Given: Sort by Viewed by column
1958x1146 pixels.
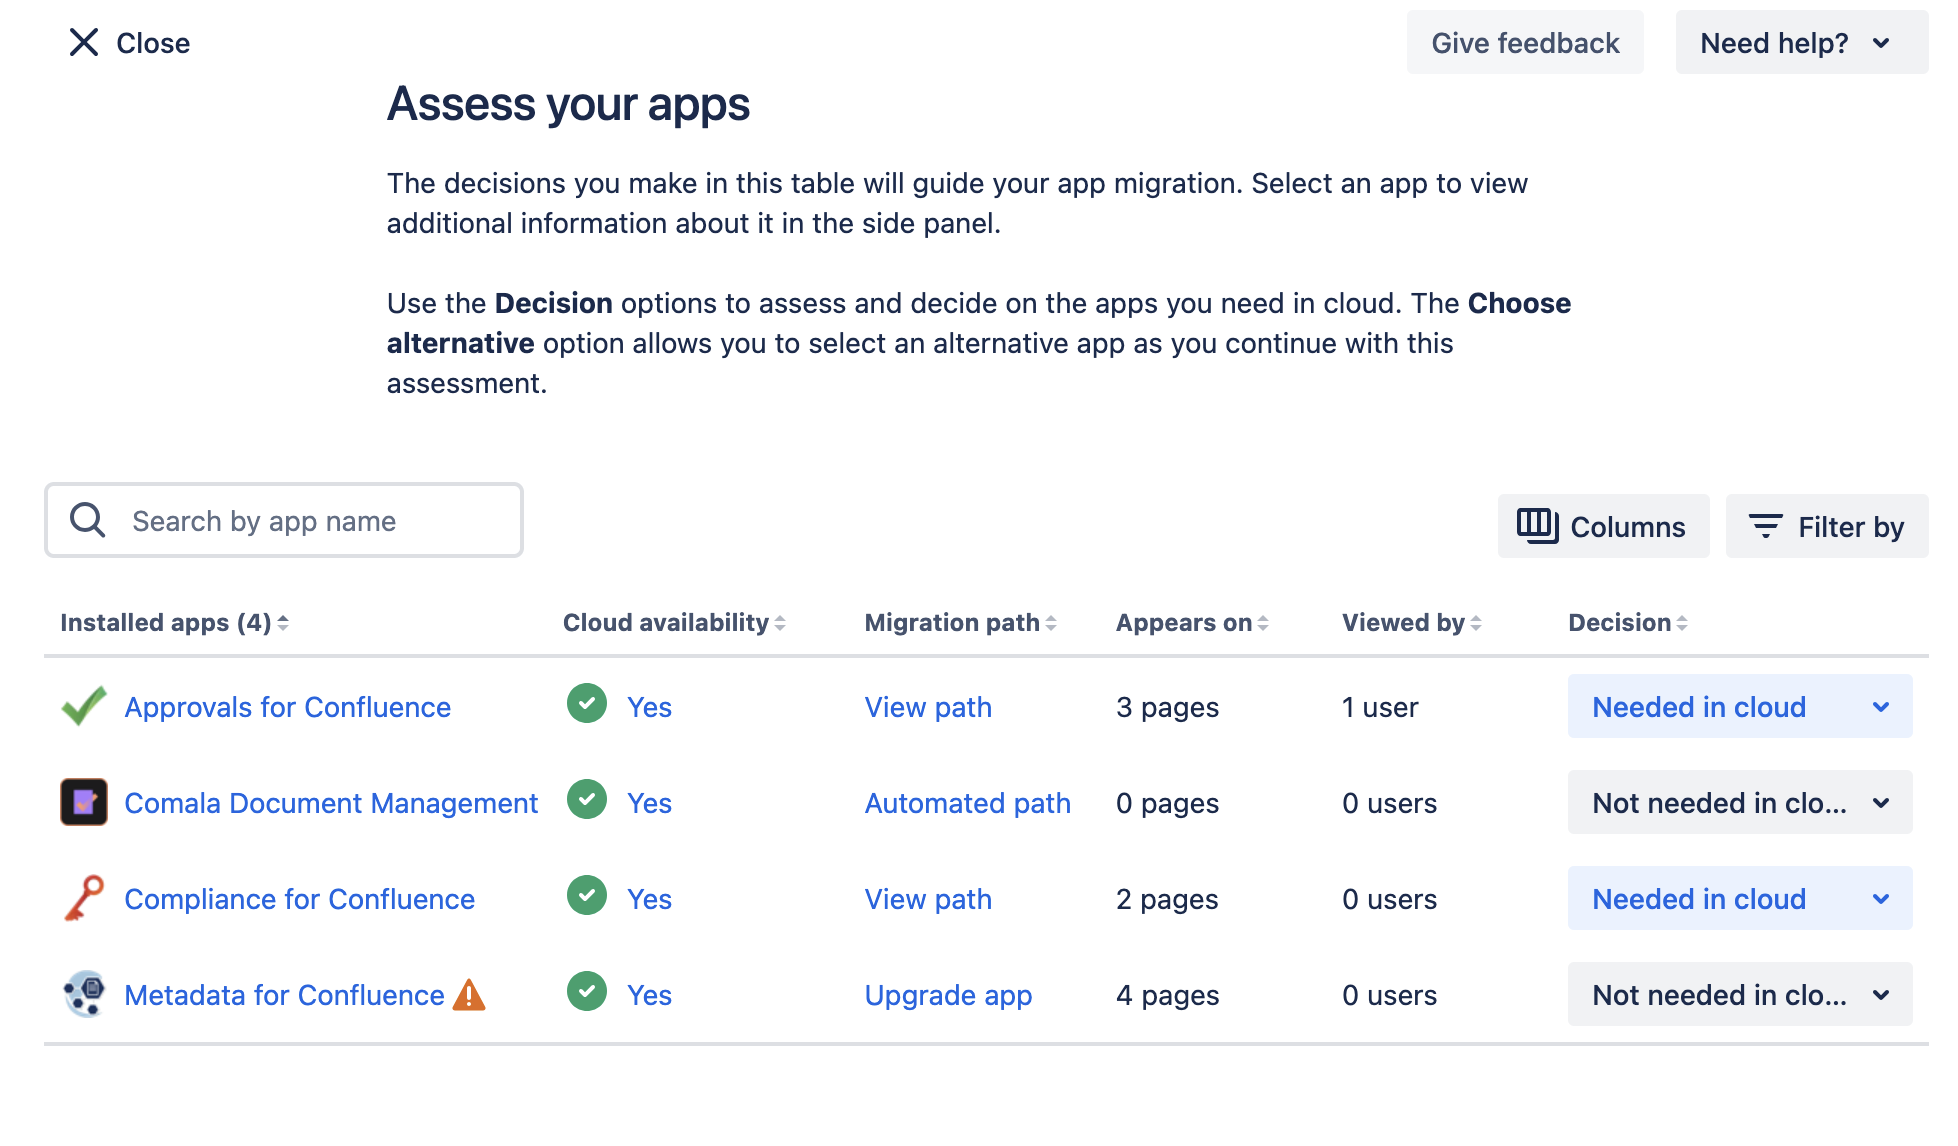Looking at the screenshot, I should (1412, 623).
